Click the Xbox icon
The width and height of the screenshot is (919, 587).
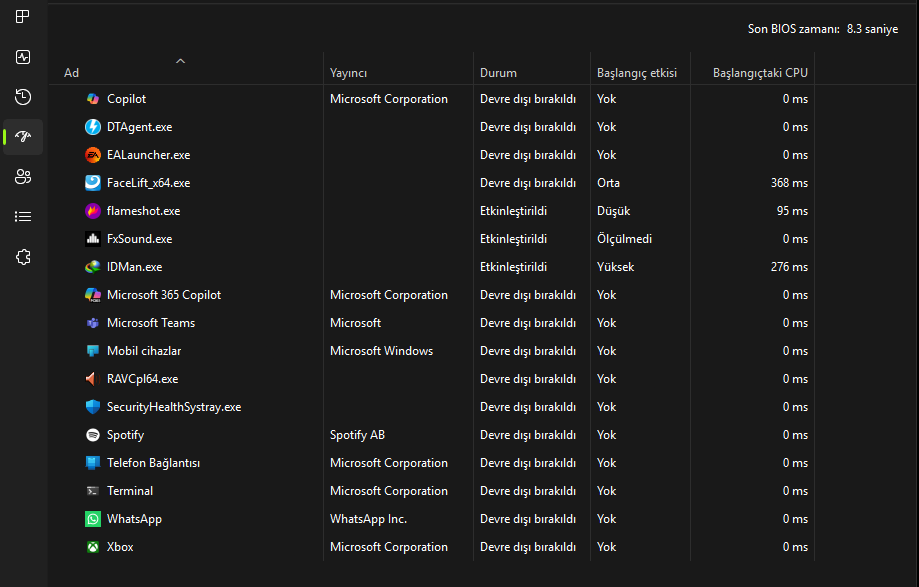tap(93, 547)
